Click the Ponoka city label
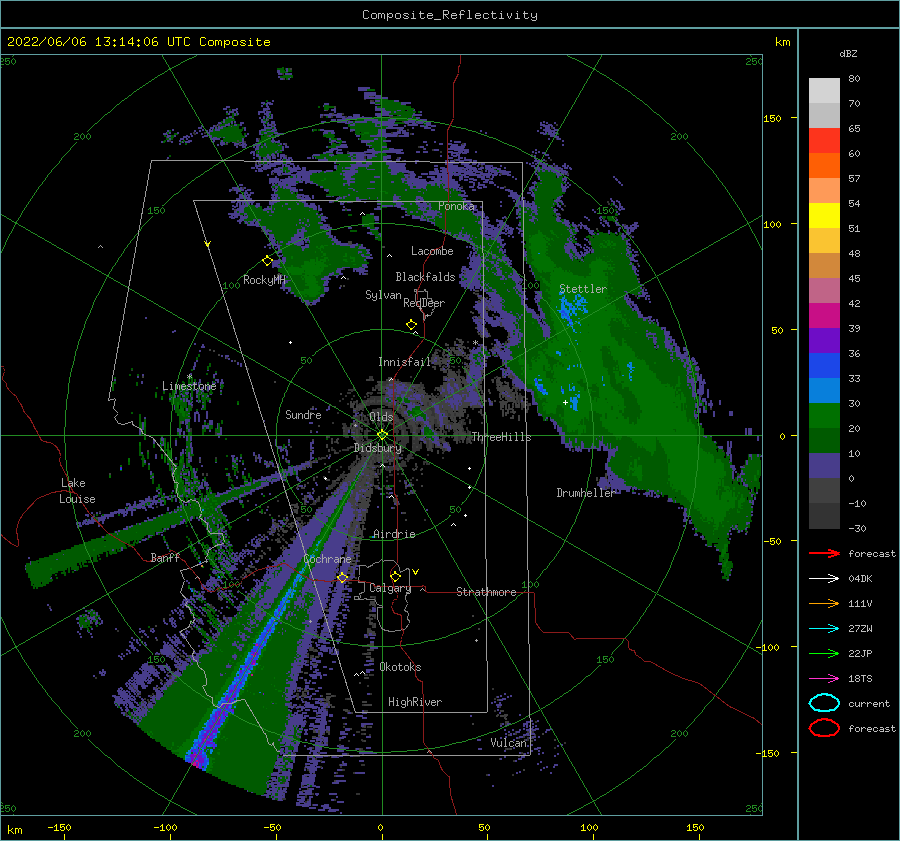Viewport: 900px width, 841px height. coord(456,206)
